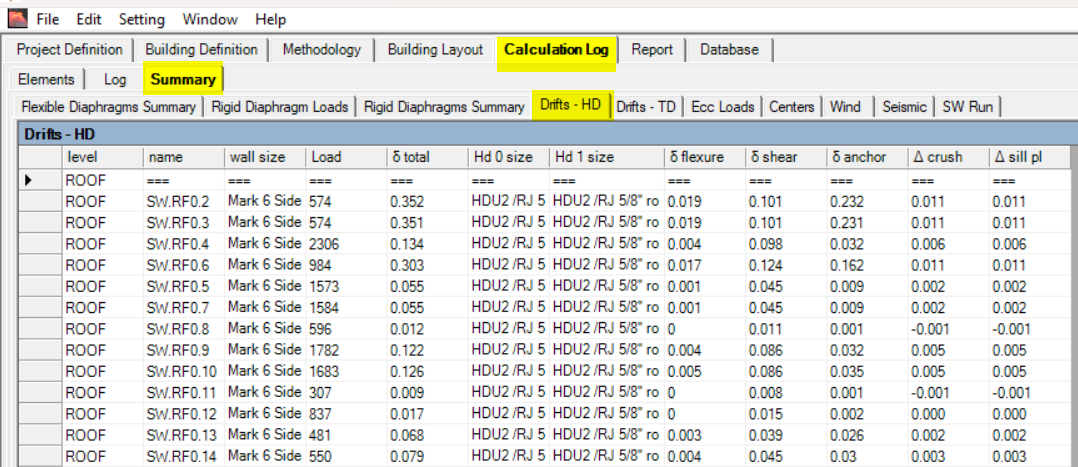1078x467 pixels.
Task: Click the SW.RF0.12 name cell
Action: [x=184, y=415]
